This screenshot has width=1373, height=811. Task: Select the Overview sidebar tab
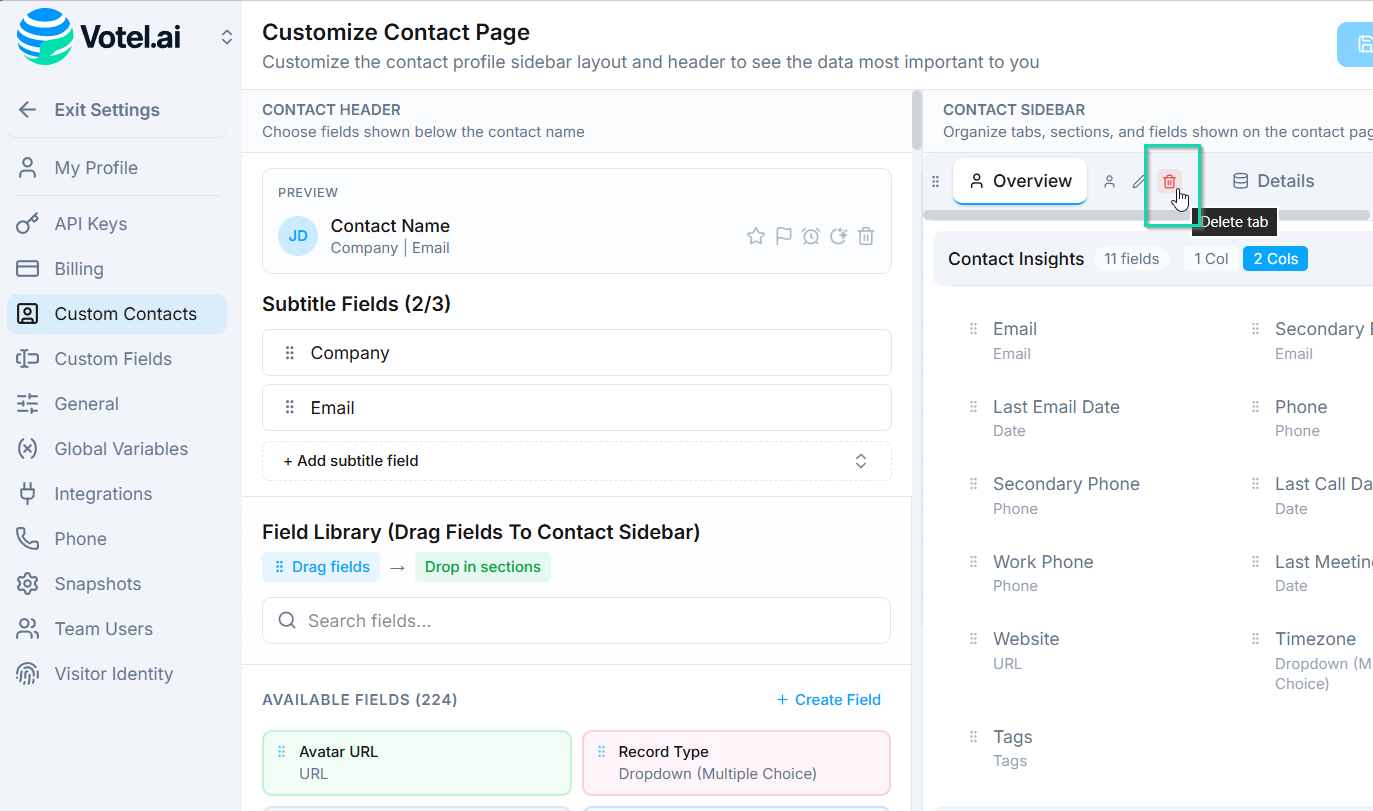[x=1020, y=181]
